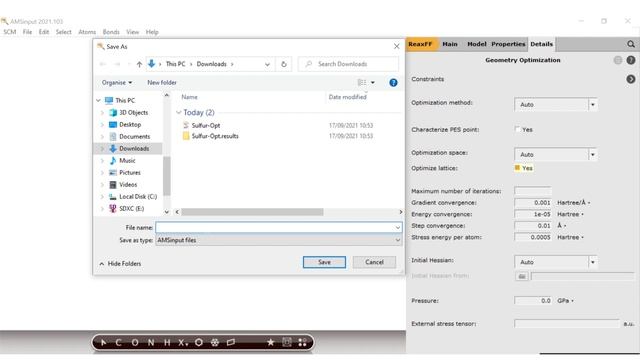Click the gear-shaped tool in the bottom toolbar
Image resolution: width=640 pixels, height=360 pixels.
(215, 342)
